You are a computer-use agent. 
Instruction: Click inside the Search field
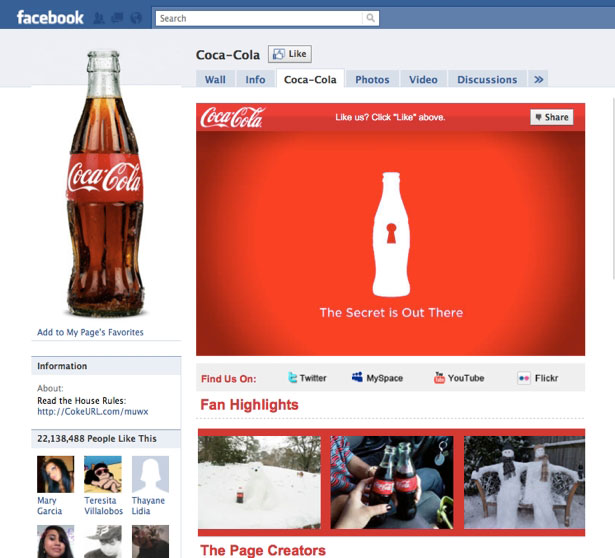coord(259,18)
